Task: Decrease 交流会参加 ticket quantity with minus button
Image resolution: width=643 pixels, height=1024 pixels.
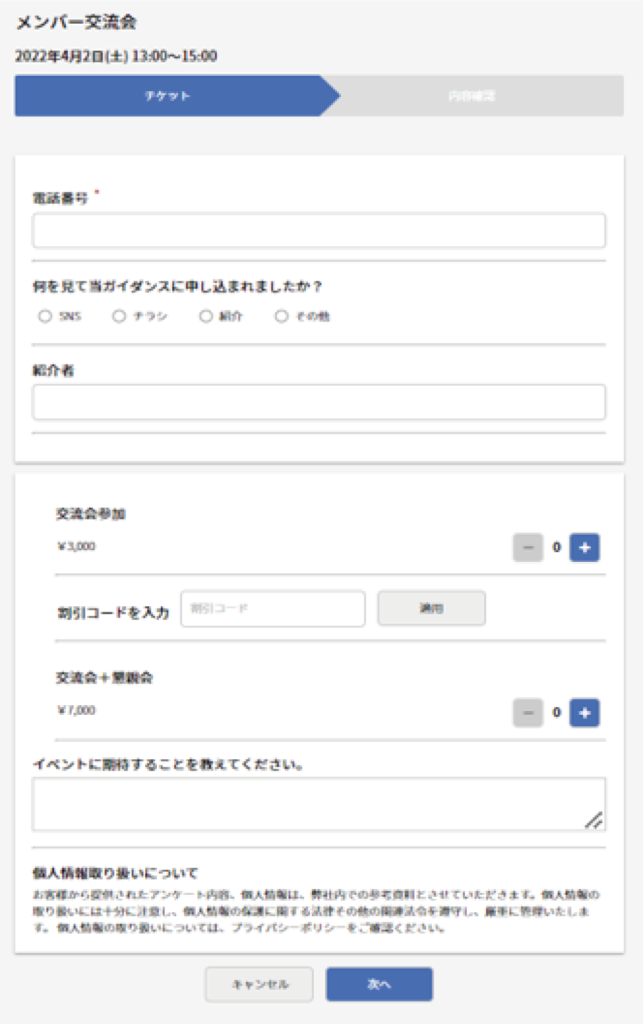Action: click(x=527, y=547)
